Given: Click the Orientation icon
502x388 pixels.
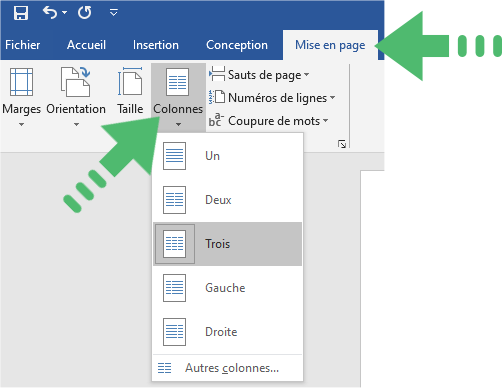Looking at the screenshot, I should coord(76,82).
